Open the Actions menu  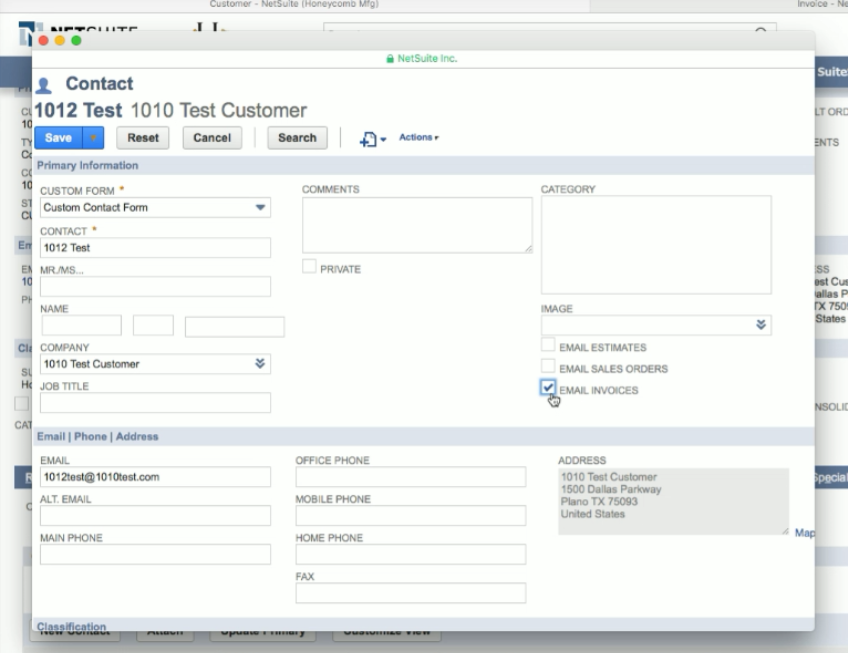click(x=419, y=137)
